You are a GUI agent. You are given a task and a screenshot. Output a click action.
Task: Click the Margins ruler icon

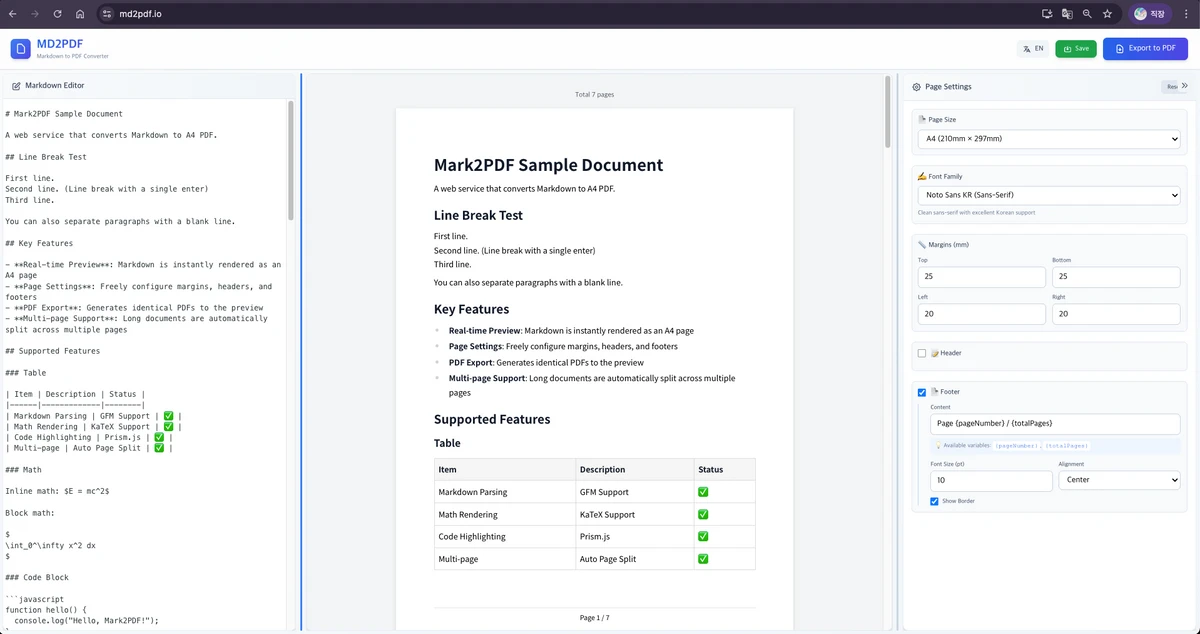[x=922, y=244]
